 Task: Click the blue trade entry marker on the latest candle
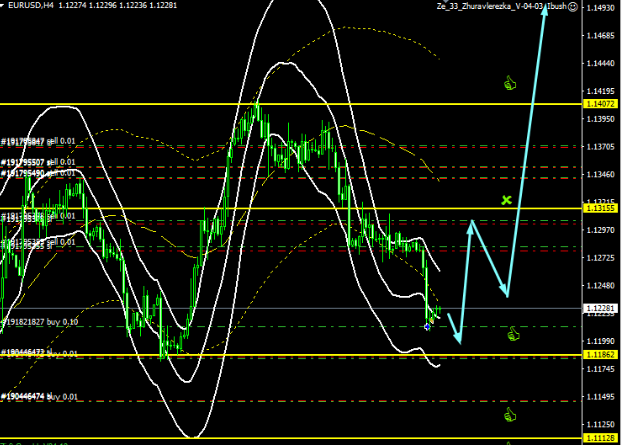tap(428, 326)
